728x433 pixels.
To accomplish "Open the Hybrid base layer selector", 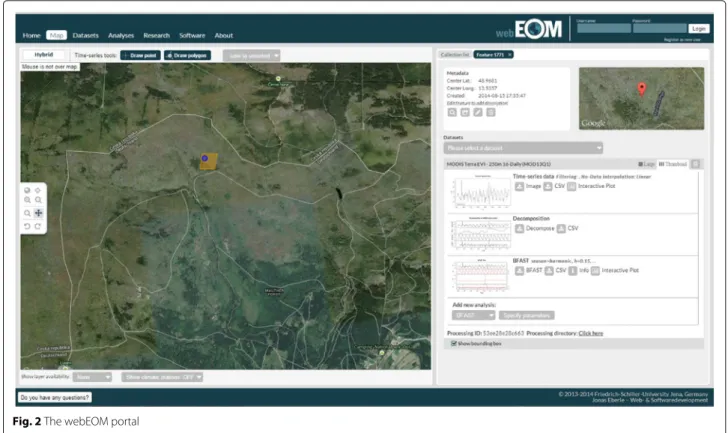I will pyautogui.click(x=44, y=55).
